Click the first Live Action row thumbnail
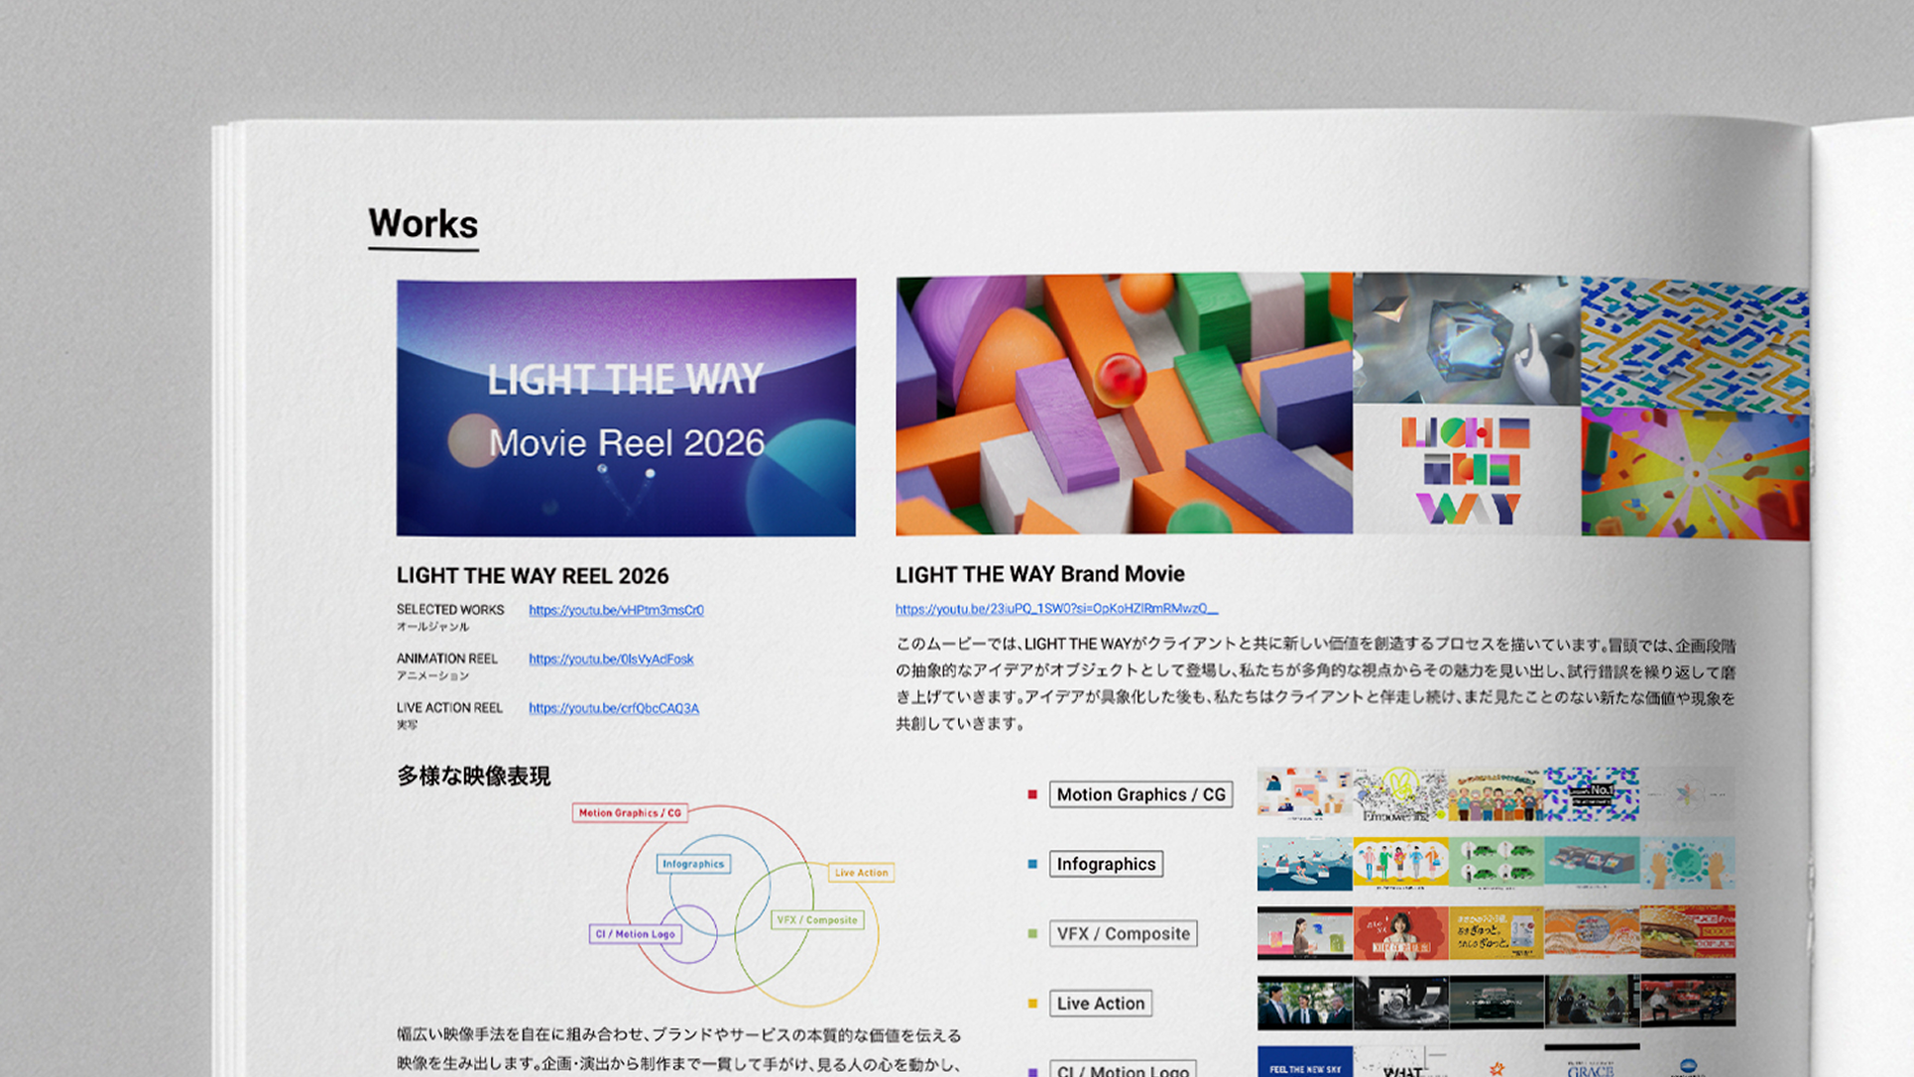Screen dimensions: 1914x1077 pyautogui.click(x=1304, y=1002)
